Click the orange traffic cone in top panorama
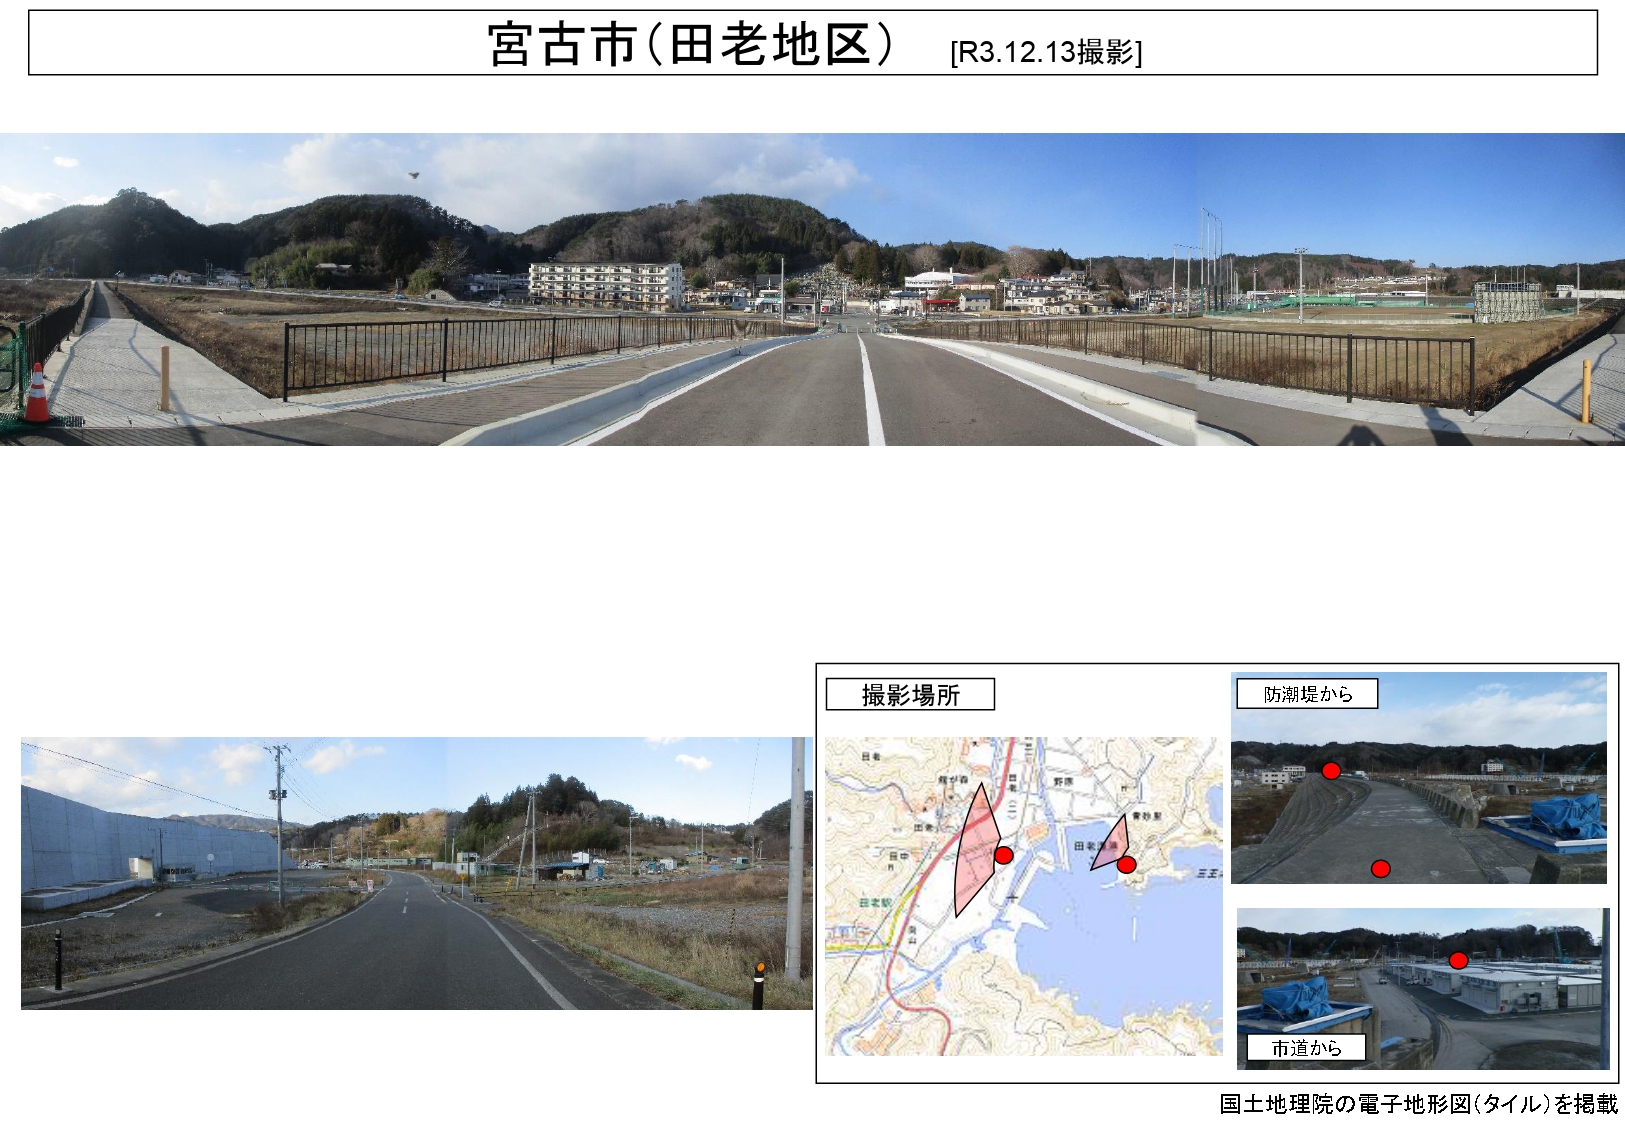1625x1125 pixels. point(37,393)
